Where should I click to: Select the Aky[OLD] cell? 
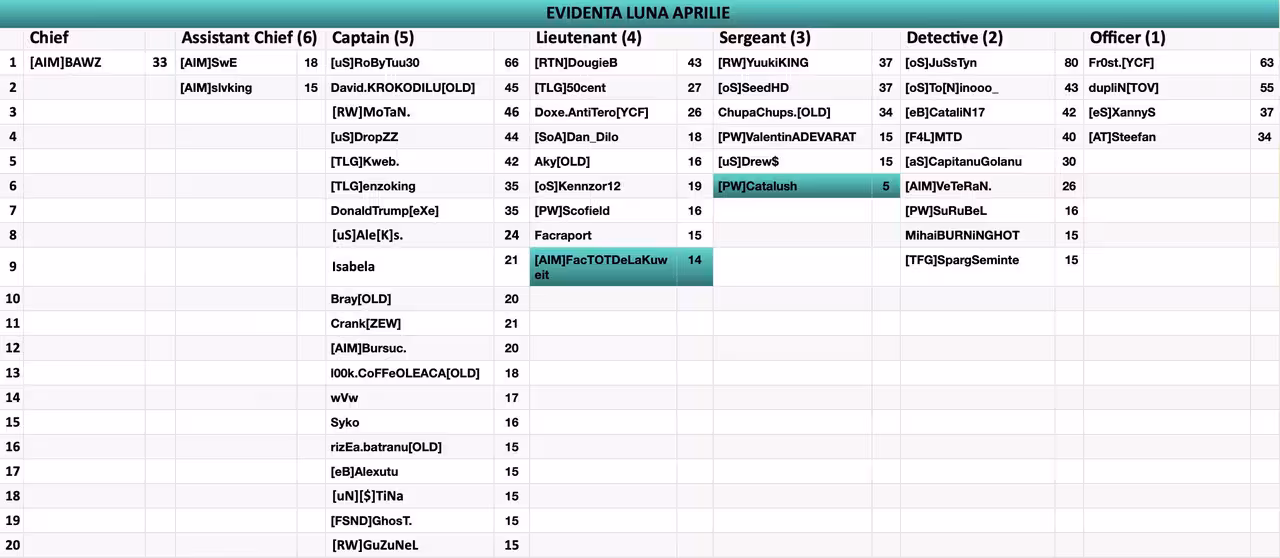point(603,161)
